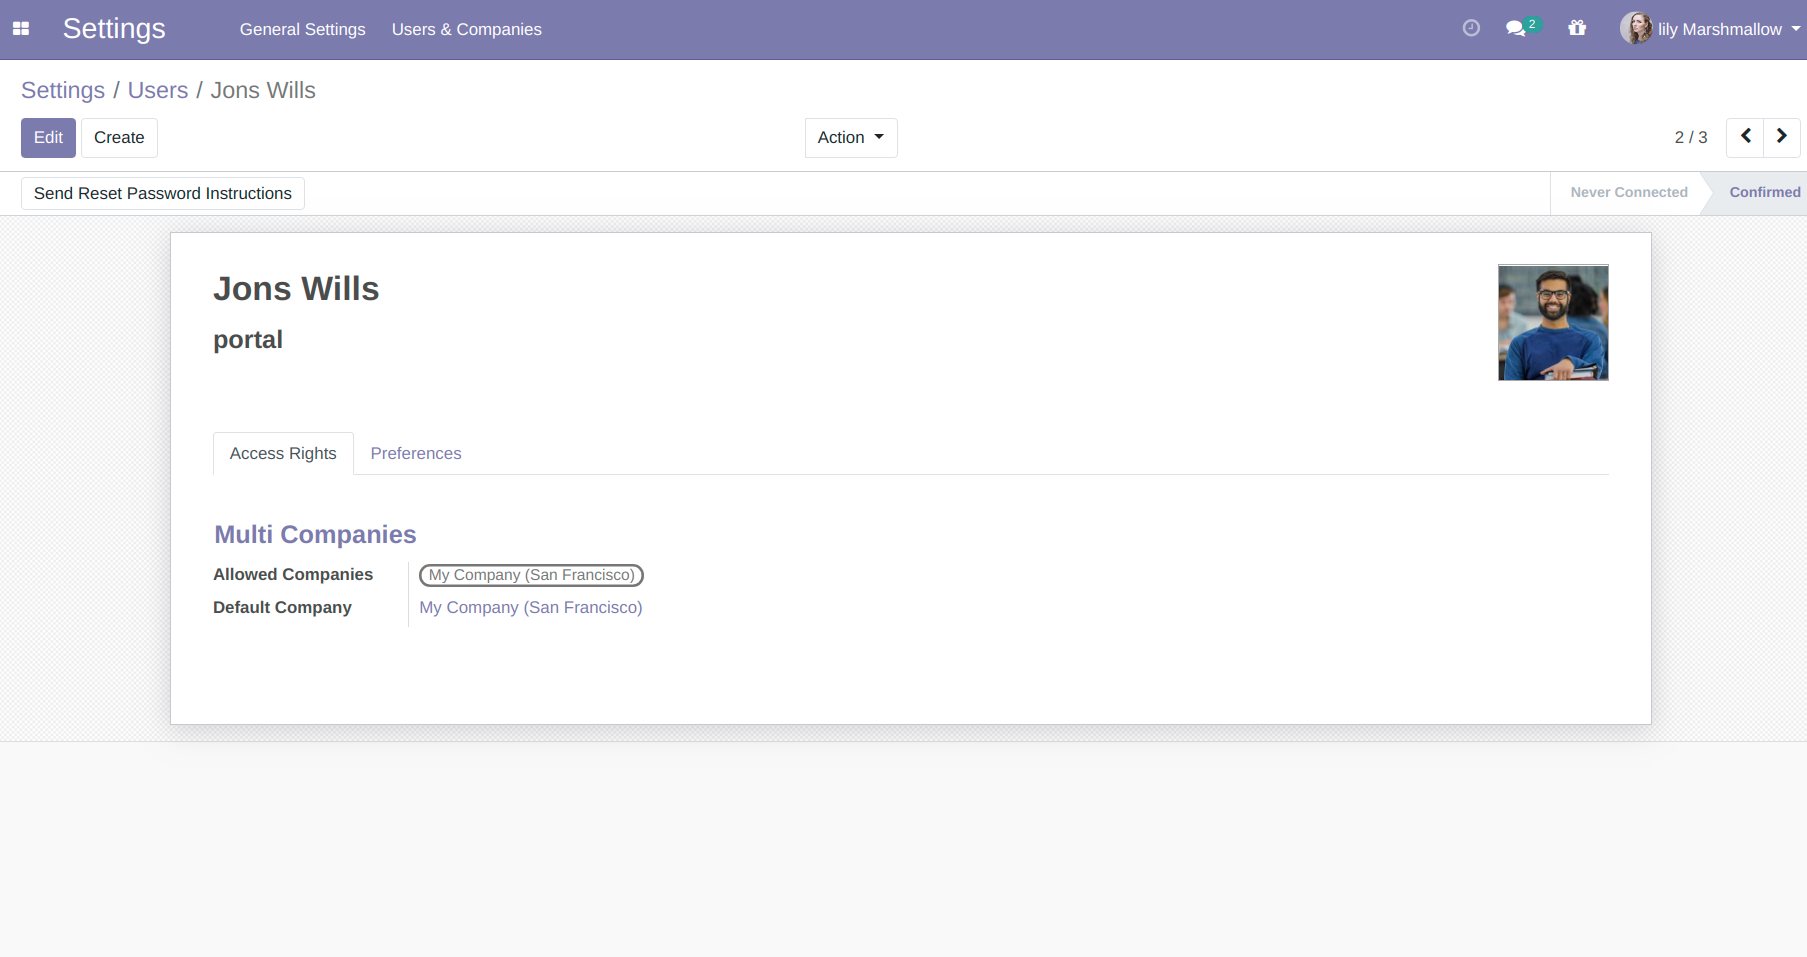
Task: Navigate to the Users breadcrumb
Action: [x=157, y=90]
